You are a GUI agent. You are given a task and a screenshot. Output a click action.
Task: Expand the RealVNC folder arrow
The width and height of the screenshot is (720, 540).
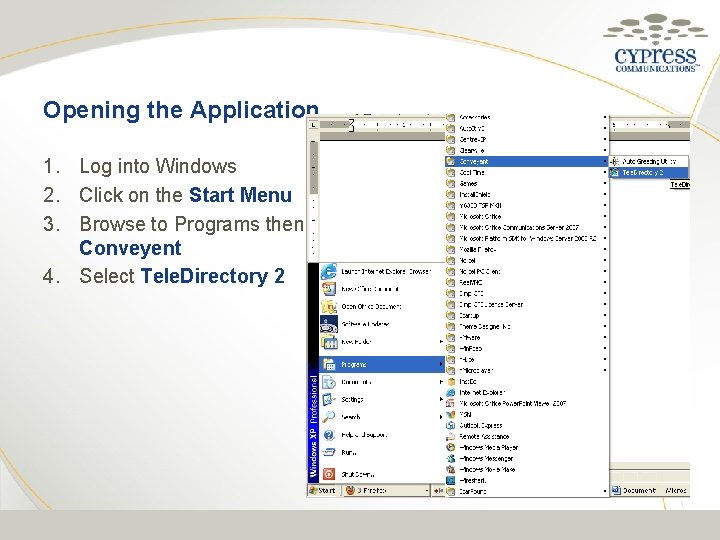pyautogui.click(x=605, y=282)
